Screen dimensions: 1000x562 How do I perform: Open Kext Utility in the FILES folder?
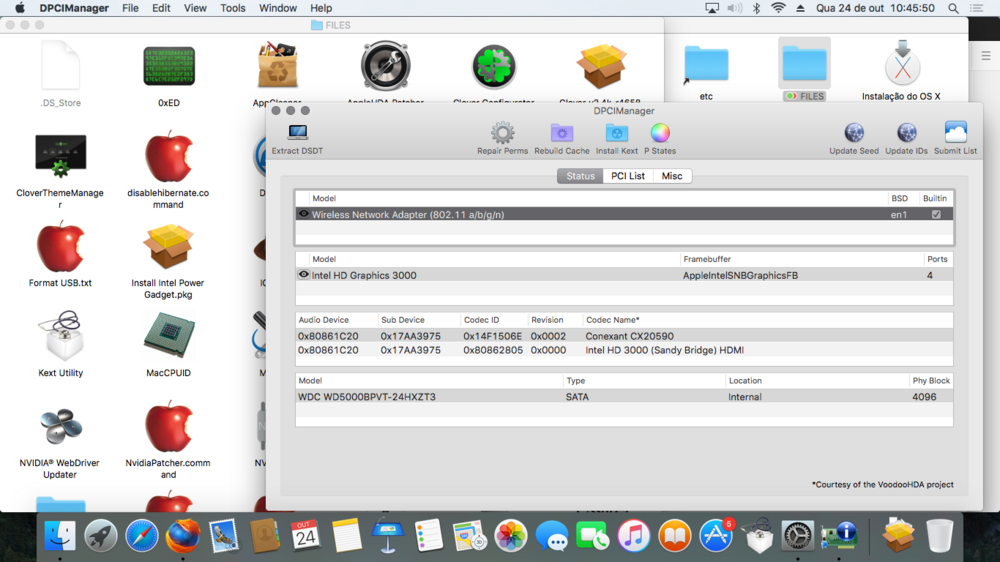coord(60,340)
